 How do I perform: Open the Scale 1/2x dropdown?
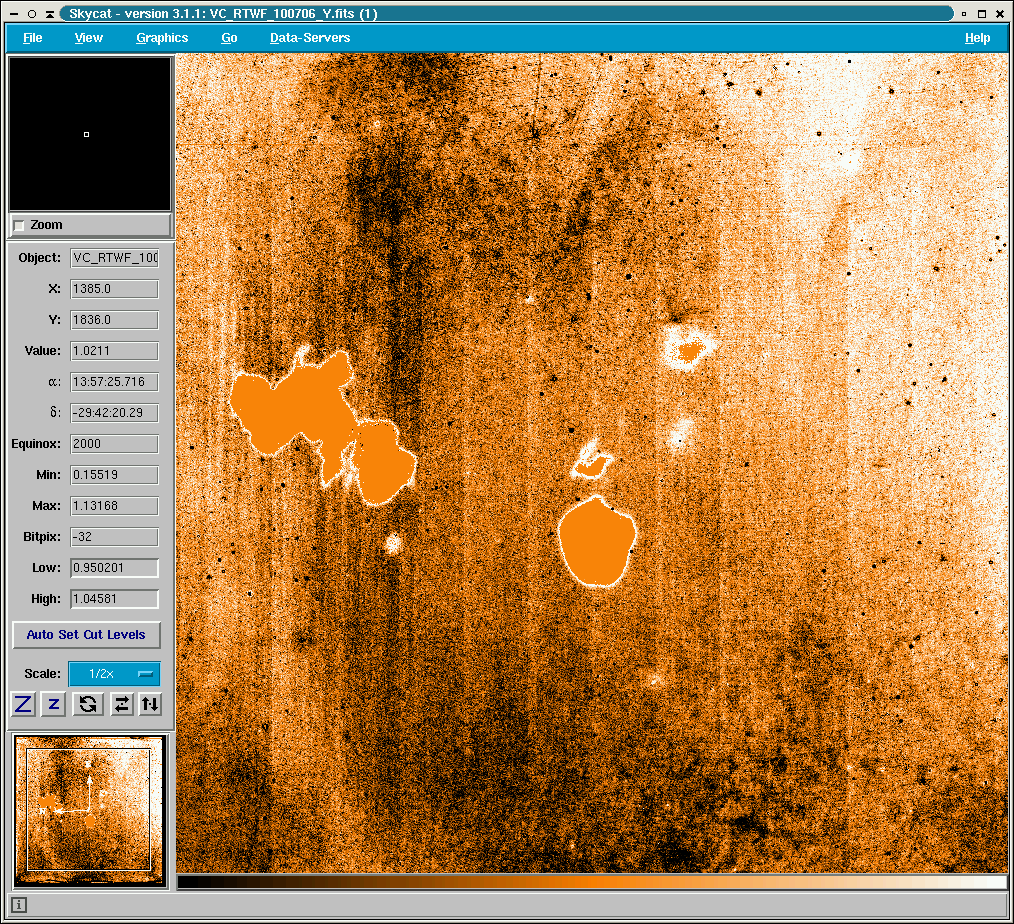tap(113, 674)
